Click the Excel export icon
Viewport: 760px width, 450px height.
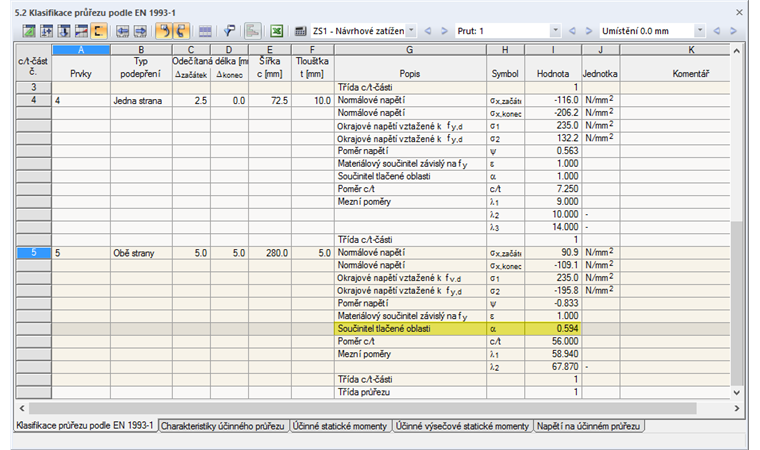tap(276, 32)
